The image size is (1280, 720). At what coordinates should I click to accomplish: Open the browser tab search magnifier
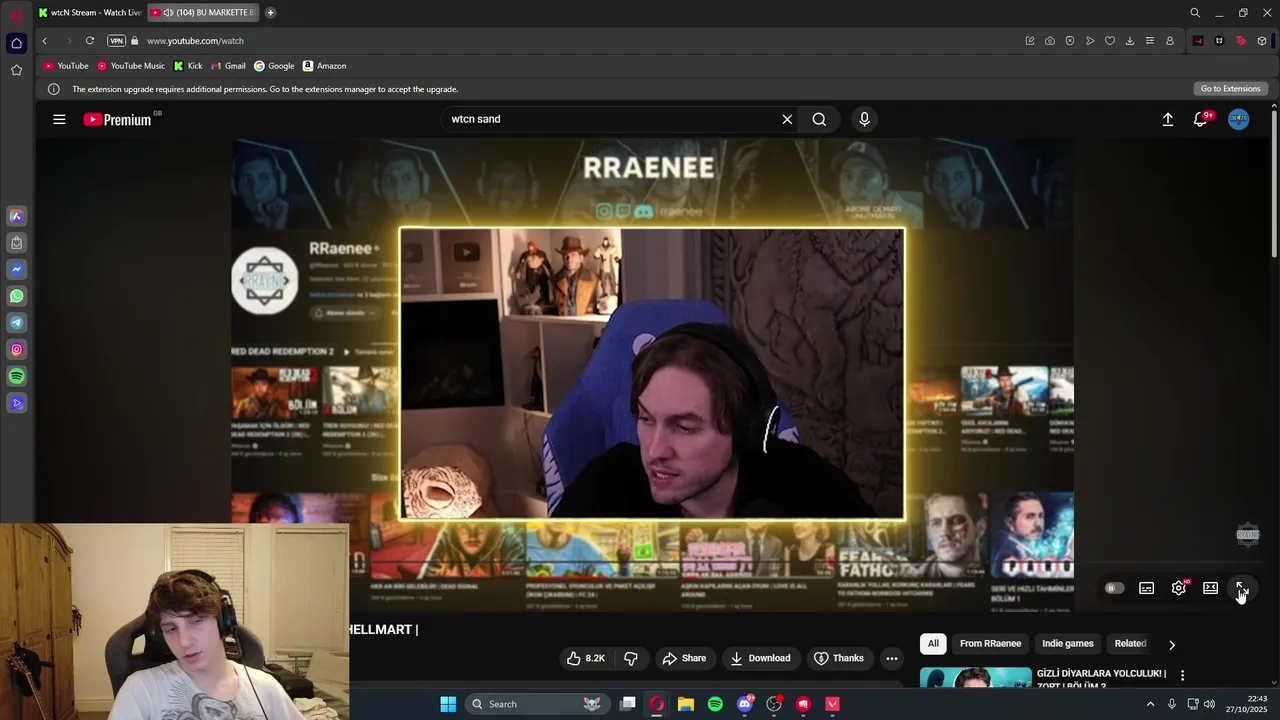(x=1195, y=13)
